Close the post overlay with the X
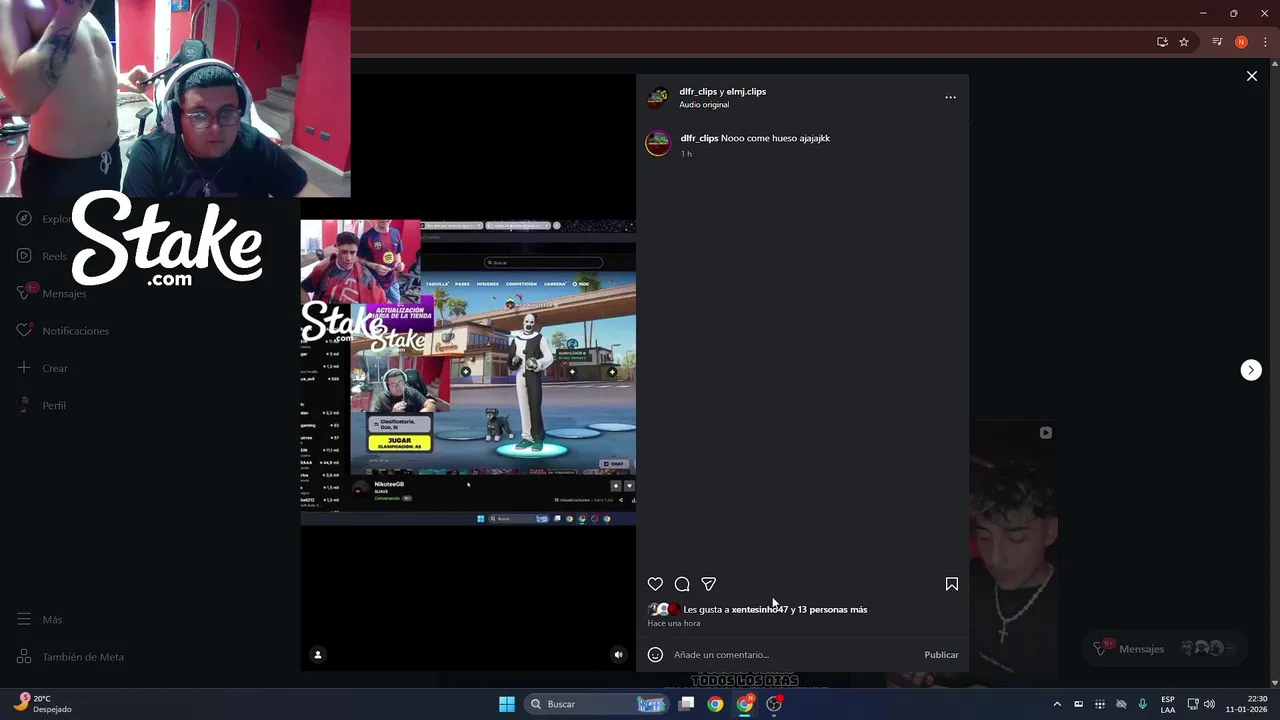The height and width of the screenshot is (720, 1280). (x=1251, y=76)
